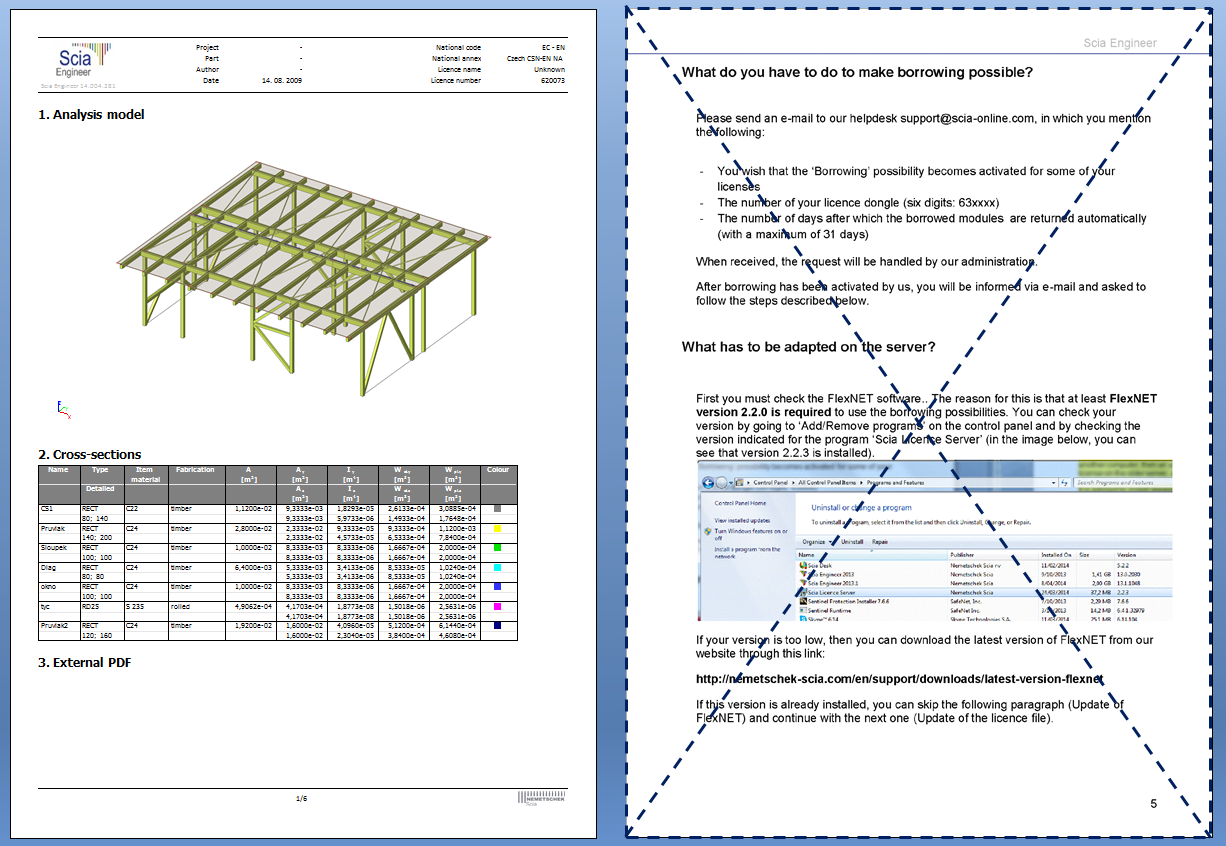The height and width of the screenshot is (846, 1226).
Task: Click the Nemetschek logo at the page footer
Action: click(x=540, y=799)
